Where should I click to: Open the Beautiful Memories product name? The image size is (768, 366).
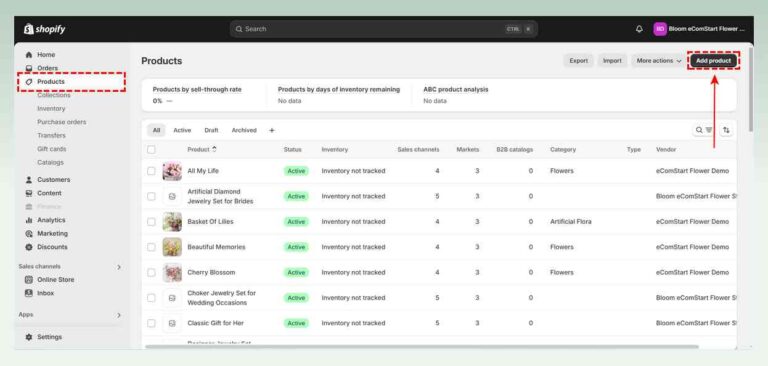(216, 247)
